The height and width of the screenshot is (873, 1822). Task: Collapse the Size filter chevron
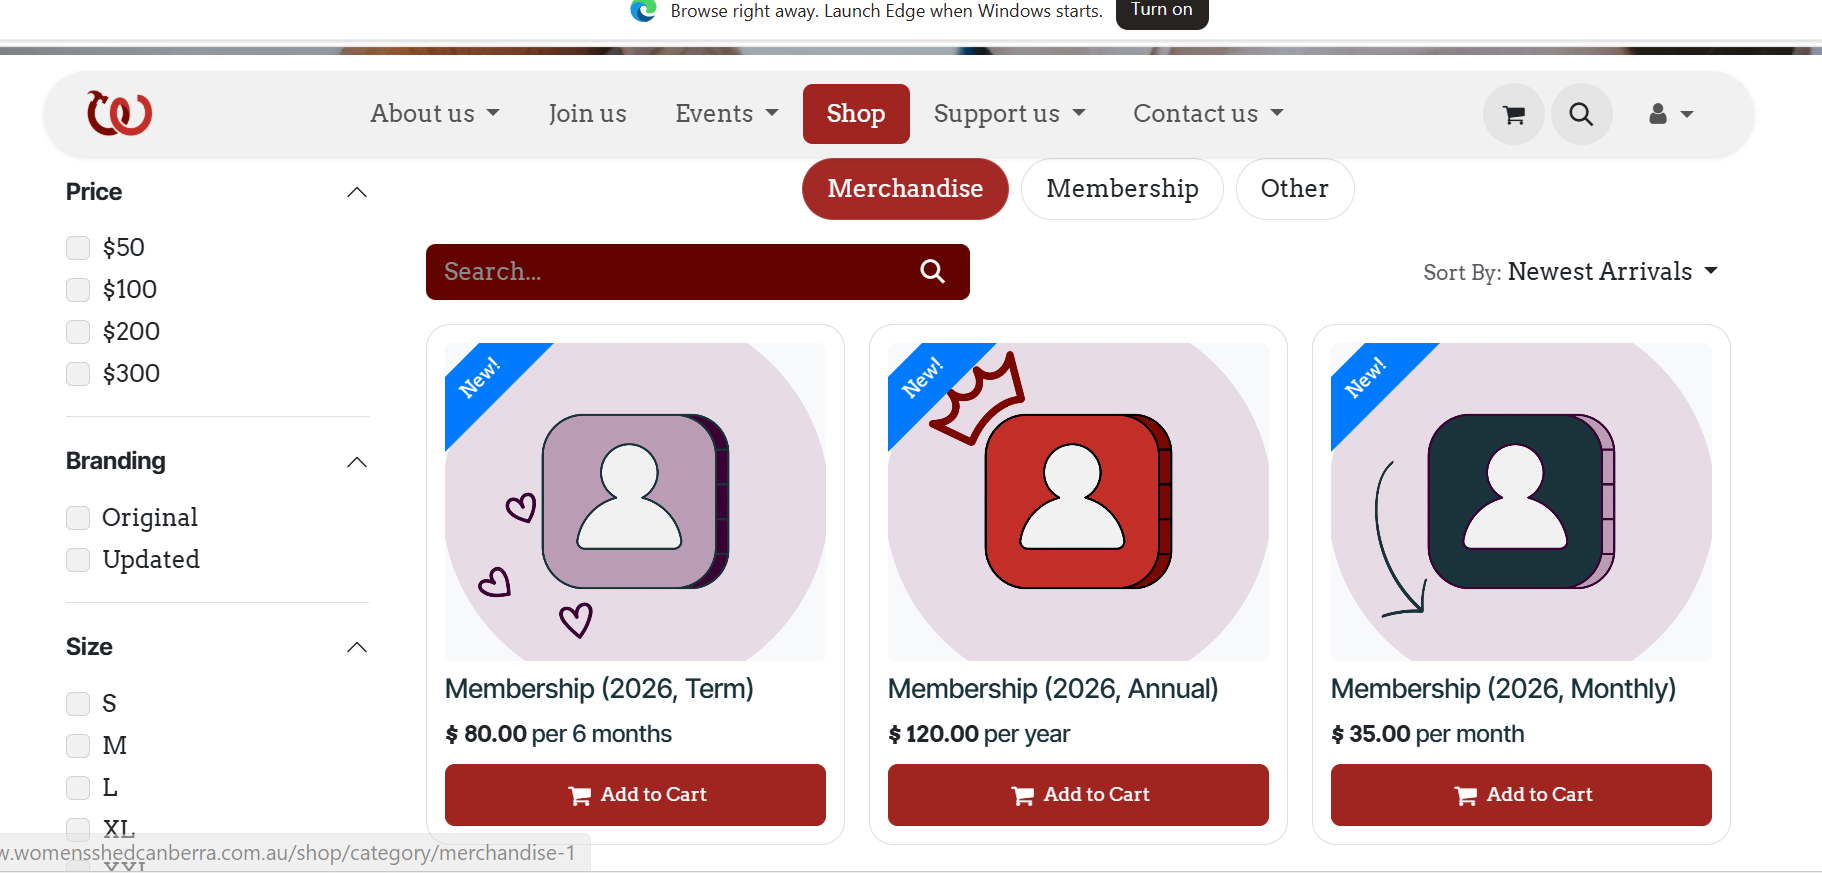pyautogui.click(x=357, y=647)
